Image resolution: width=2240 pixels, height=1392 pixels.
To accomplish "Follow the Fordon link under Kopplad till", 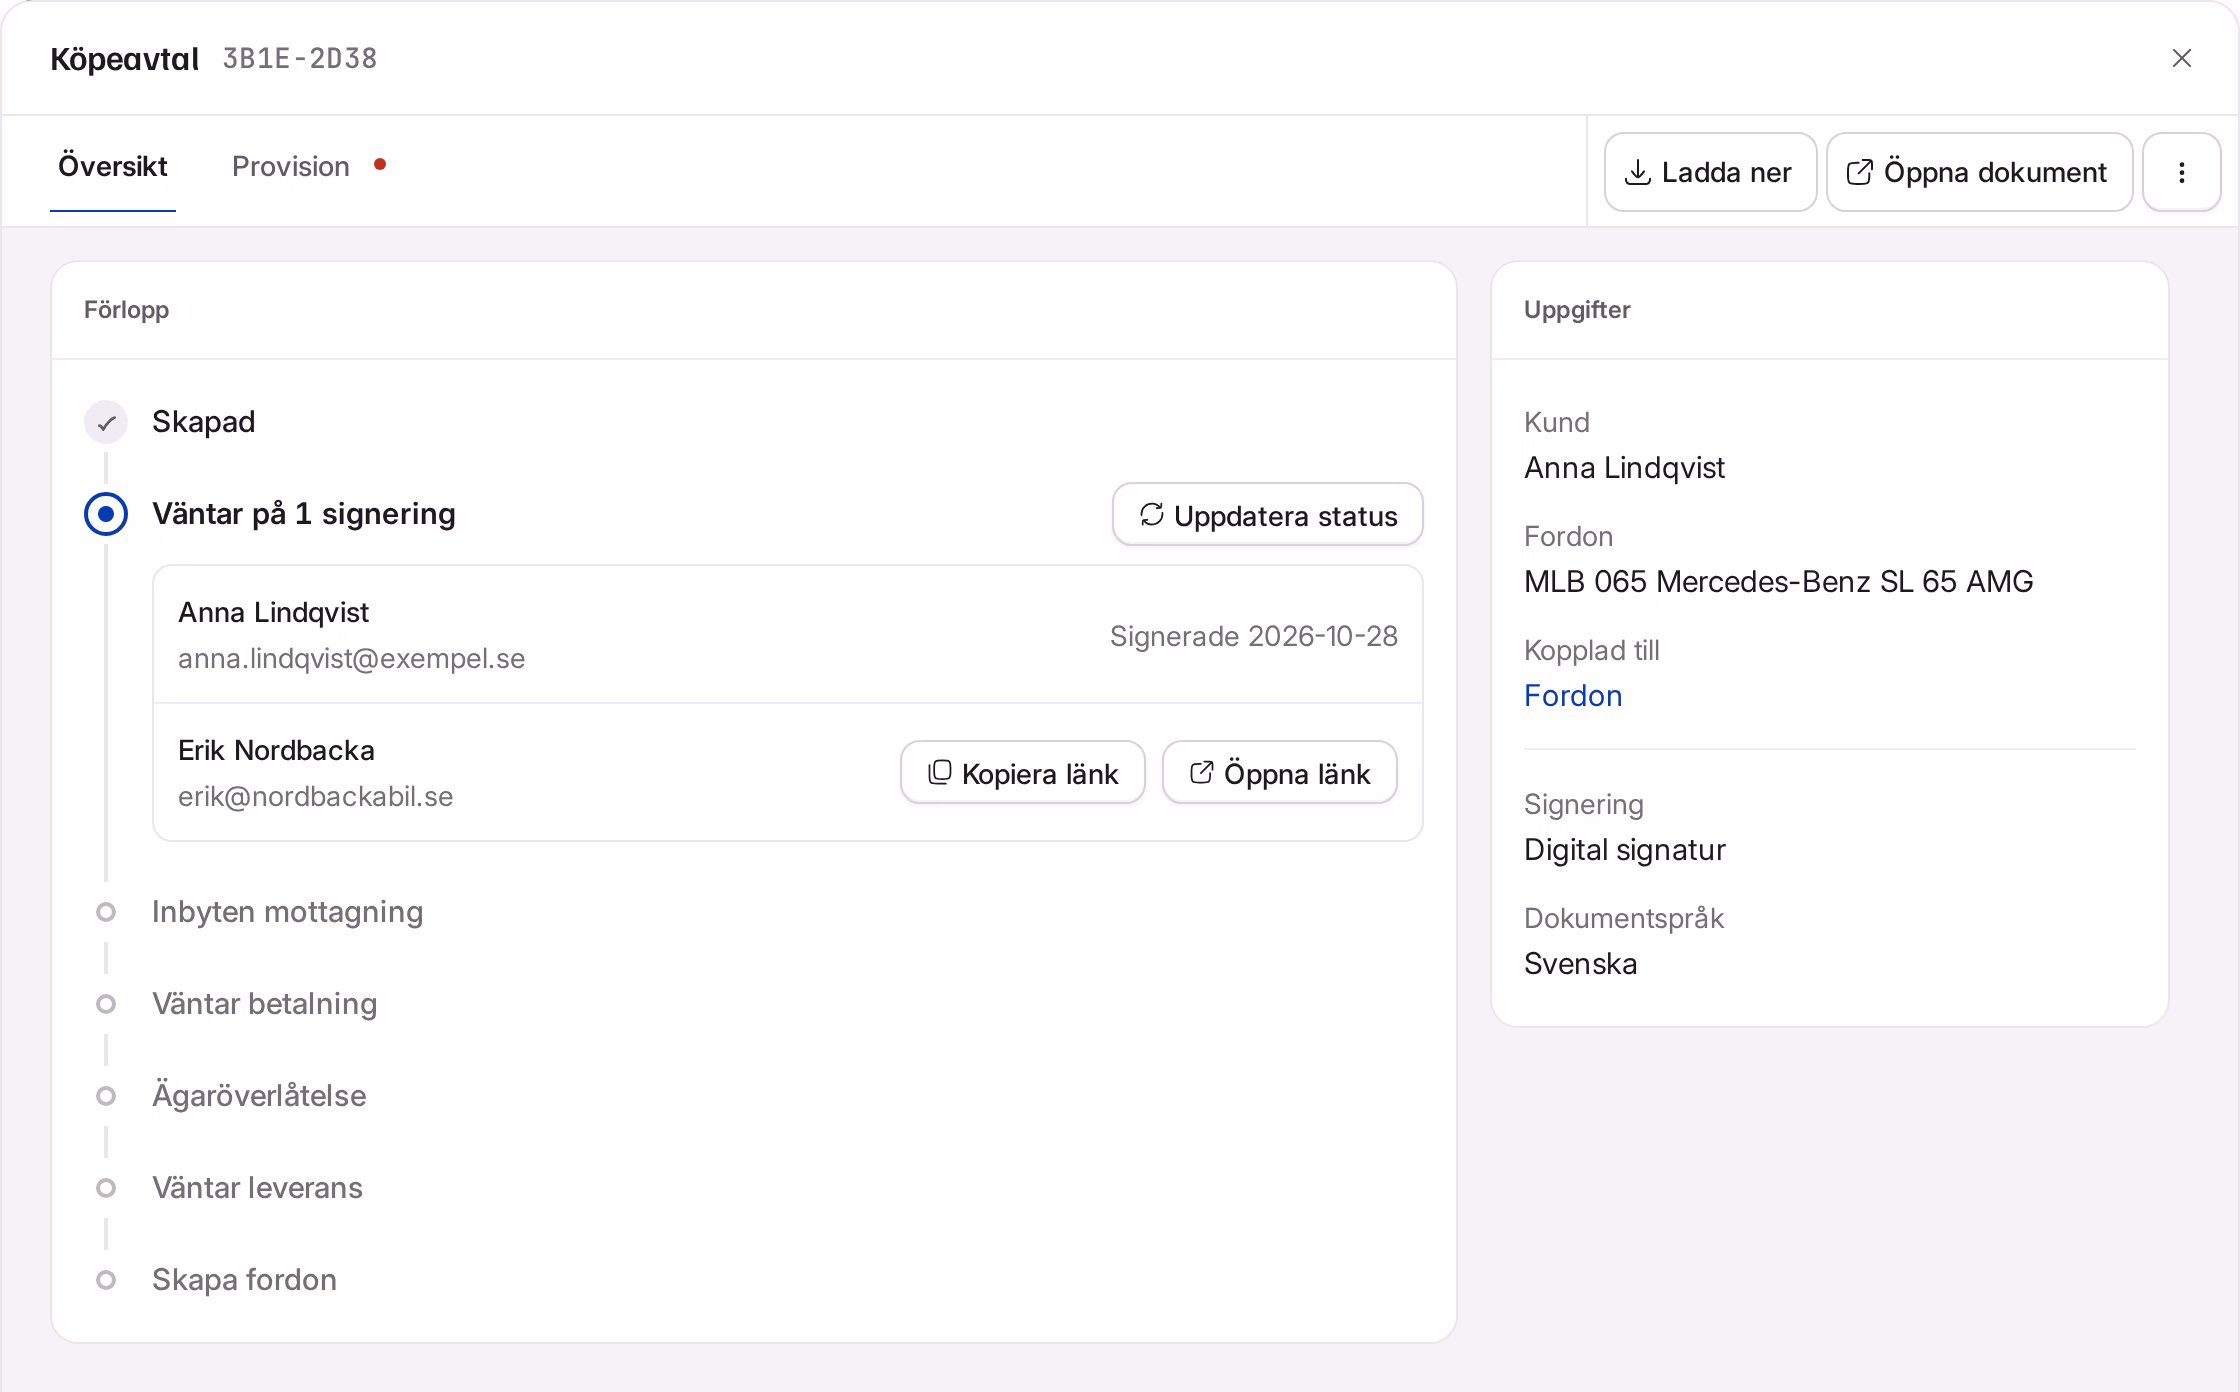I will [x=1573, y=696].
